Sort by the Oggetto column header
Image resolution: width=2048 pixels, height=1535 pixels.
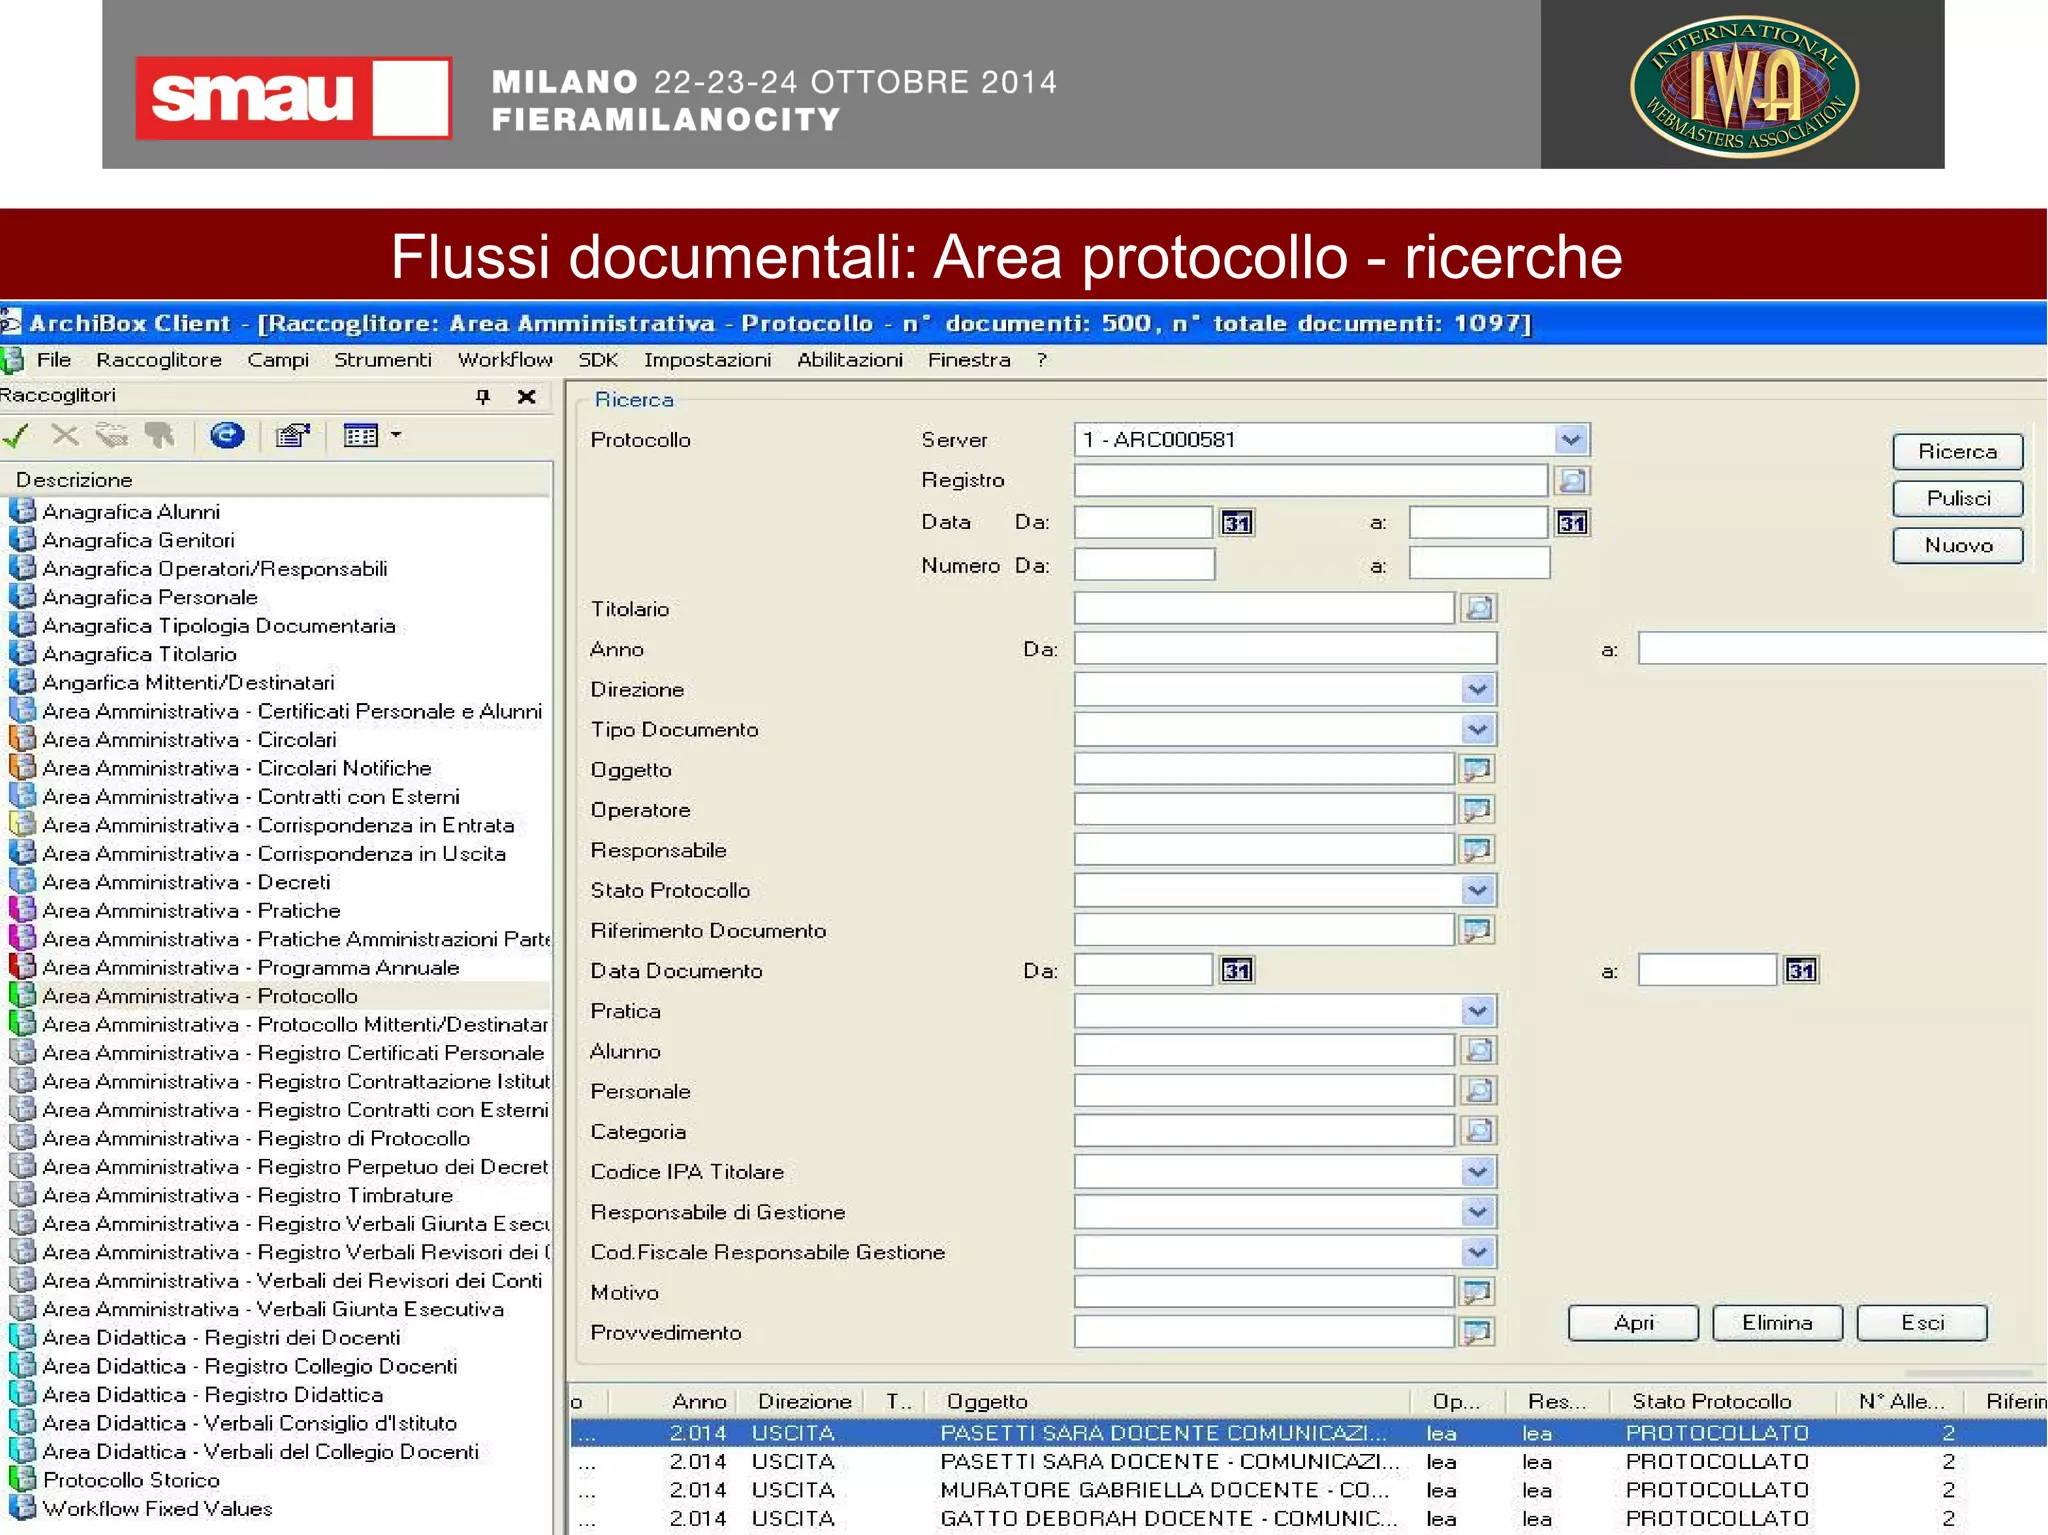coord(1168,1401)
